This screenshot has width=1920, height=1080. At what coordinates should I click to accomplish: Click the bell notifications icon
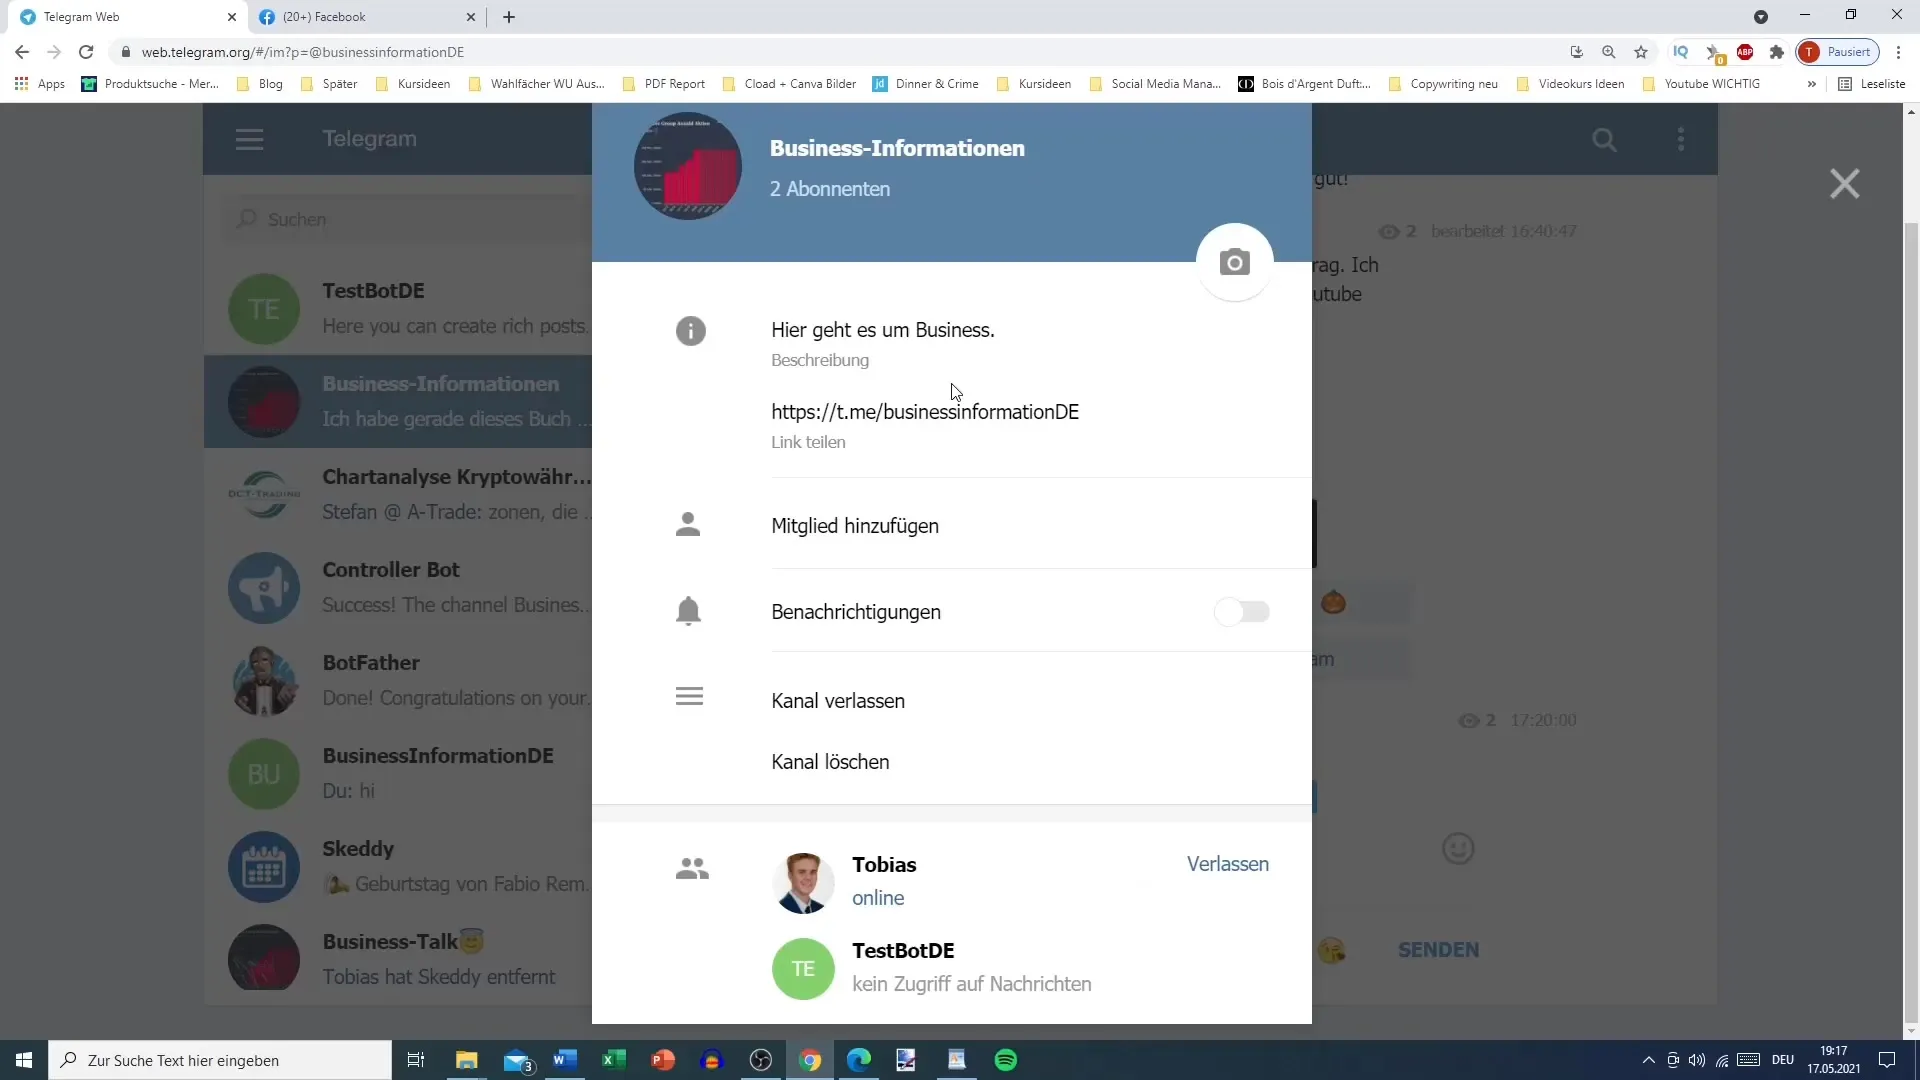[688, 611]
